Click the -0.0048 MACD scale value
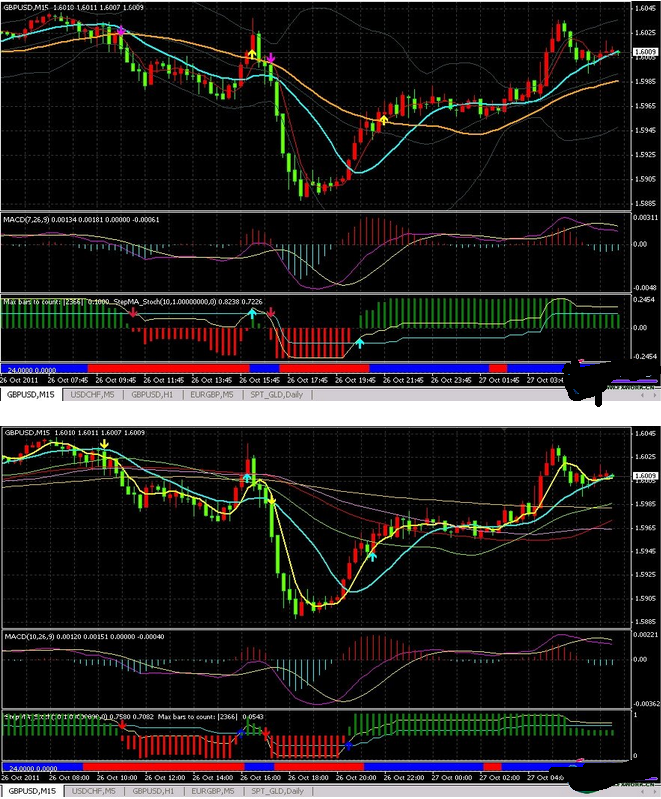Screen dimensions: 661x799 [646, 287]
